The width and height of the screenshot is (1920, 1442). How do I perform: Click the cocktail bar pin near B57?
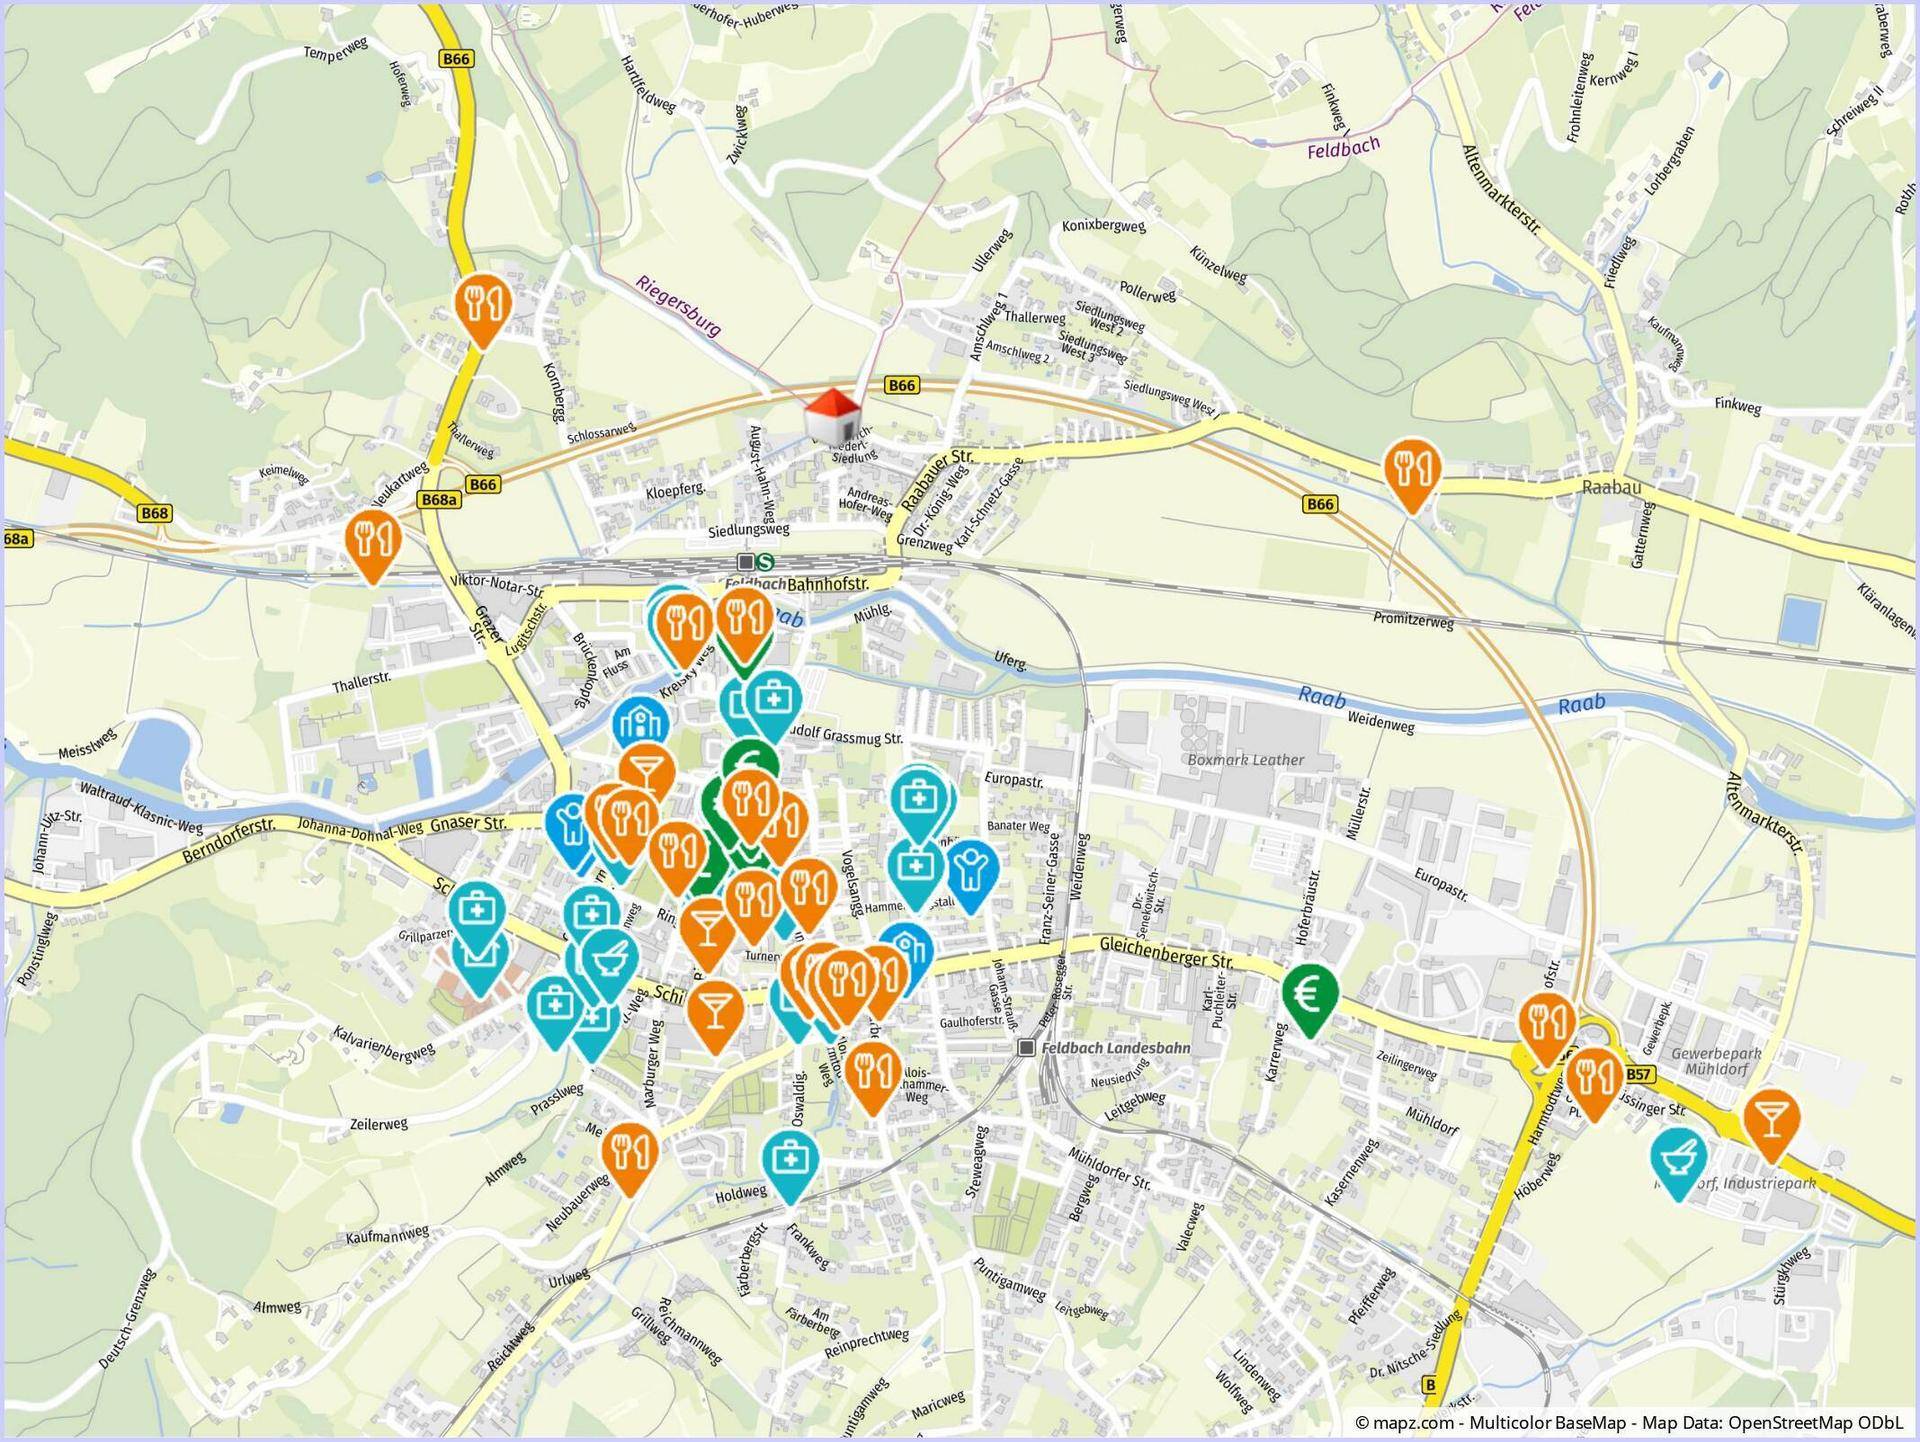pos(1771,1119)
